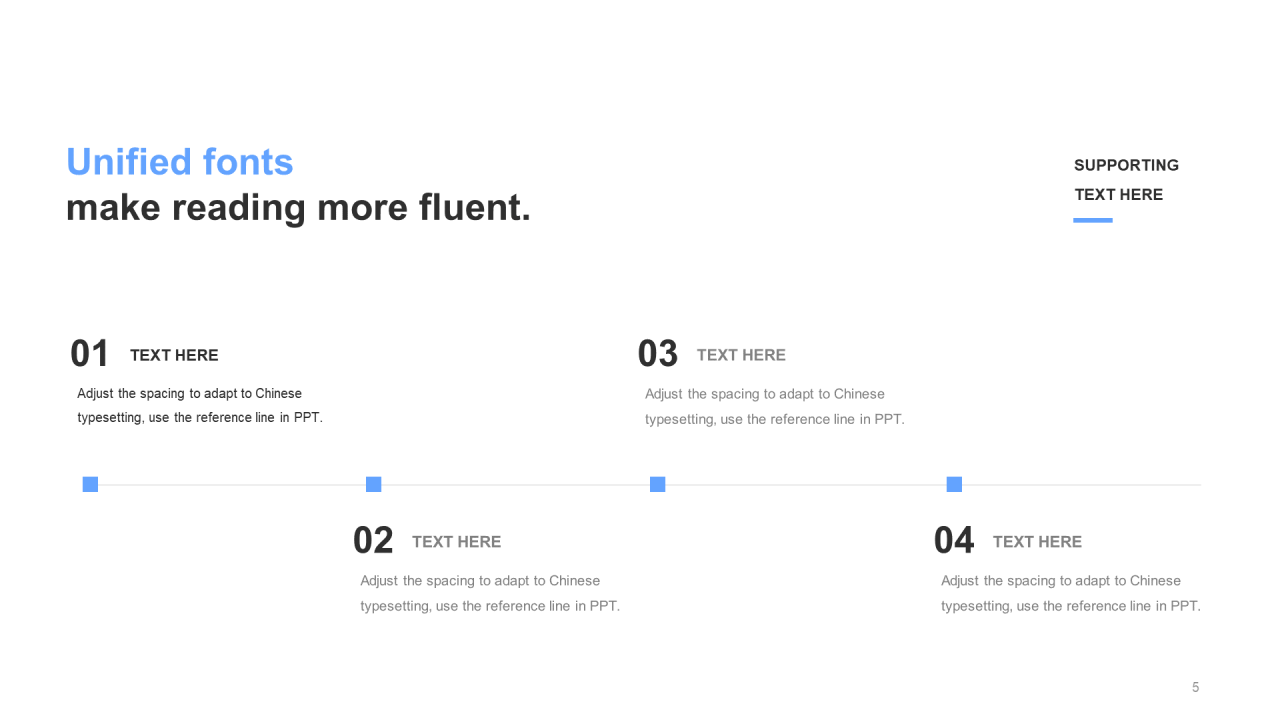1280x720 pixels.
Task: Select the large number 03
Action: coord(657,354)
